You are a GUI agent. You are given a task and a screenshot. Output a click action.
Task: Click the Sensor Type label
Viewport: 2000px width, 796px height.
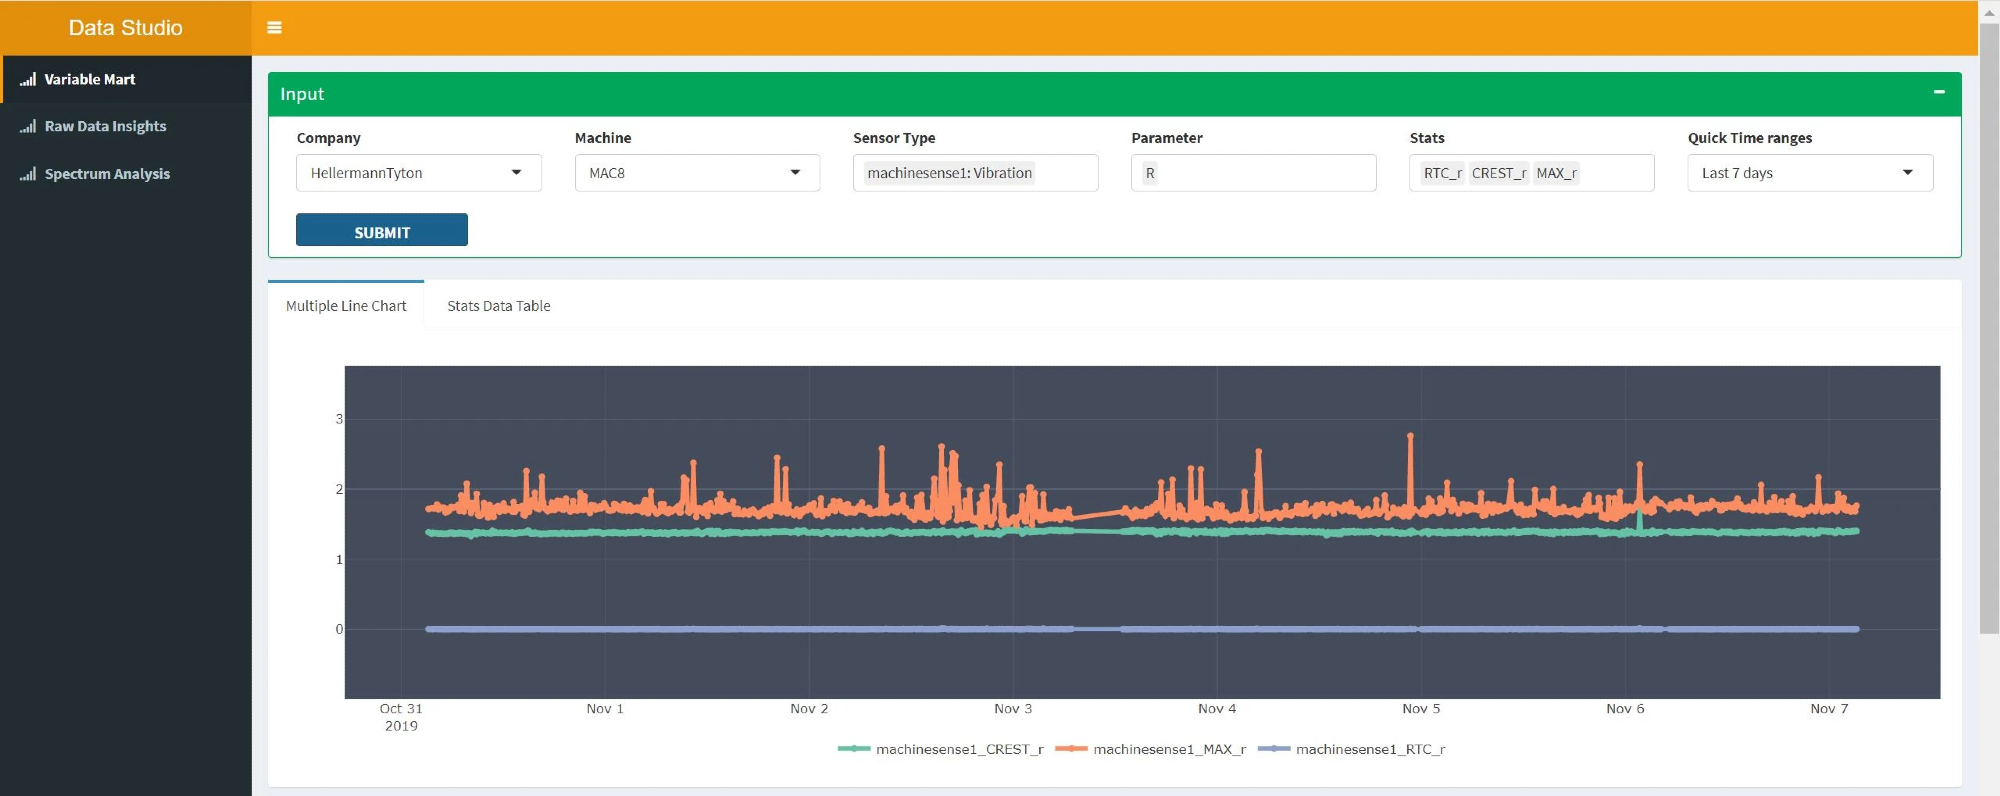coord(894,138)
